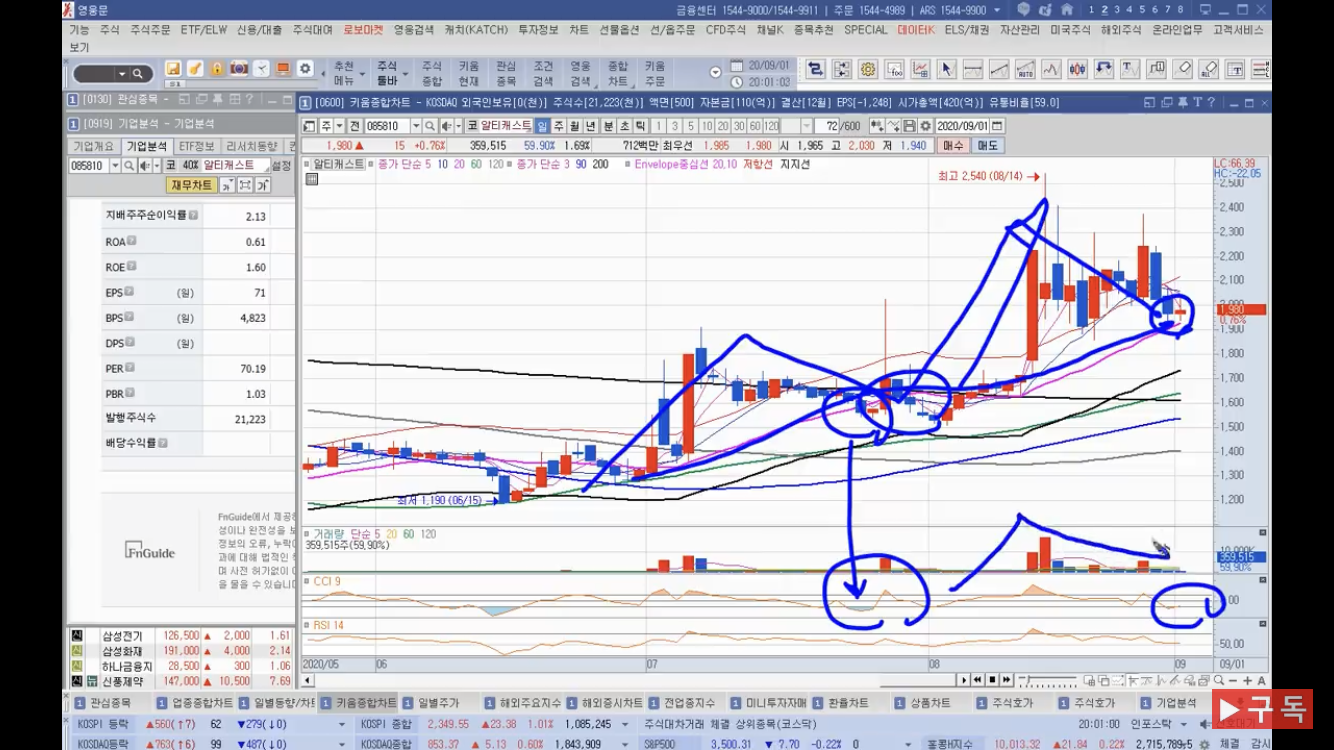Click the settings gear icon beside monitor icon
Image resolution: width=1334 pixels, height=750 pixels.
click(x=305, y=69)
